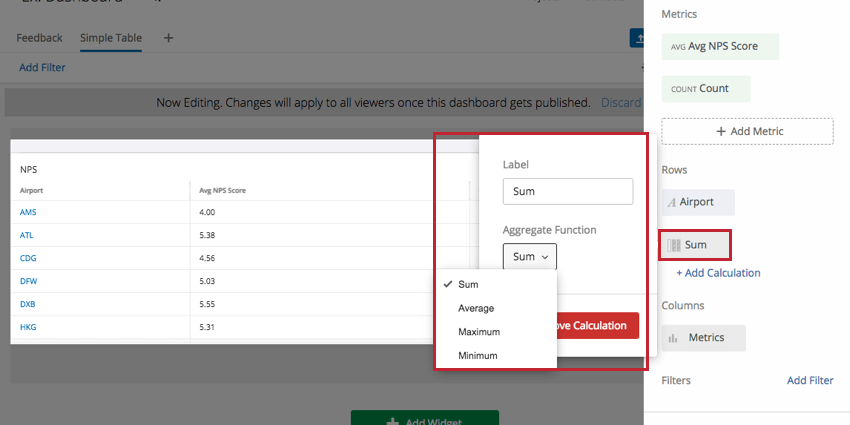This screenshot has width=850, height=425.
Task: Select the Airport row field chip
Action: click(697, 202)
